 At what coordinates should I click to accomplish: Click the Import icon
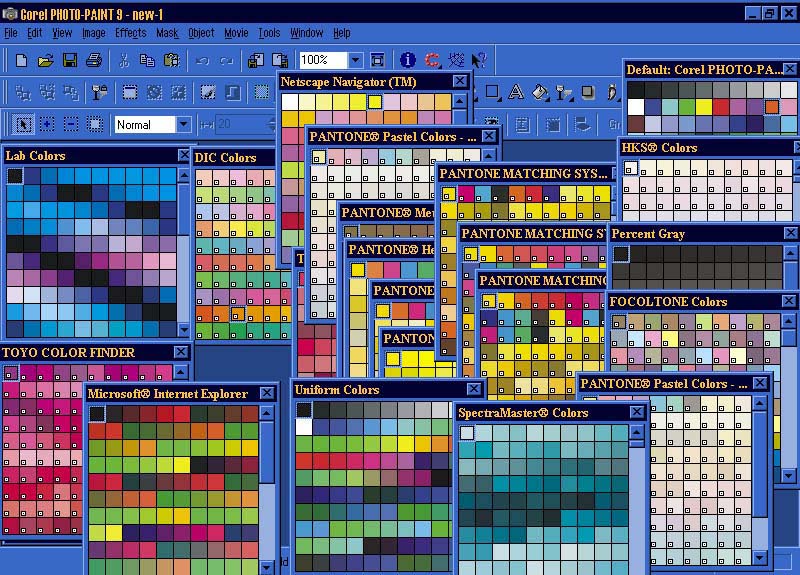[x=256, y=60]
